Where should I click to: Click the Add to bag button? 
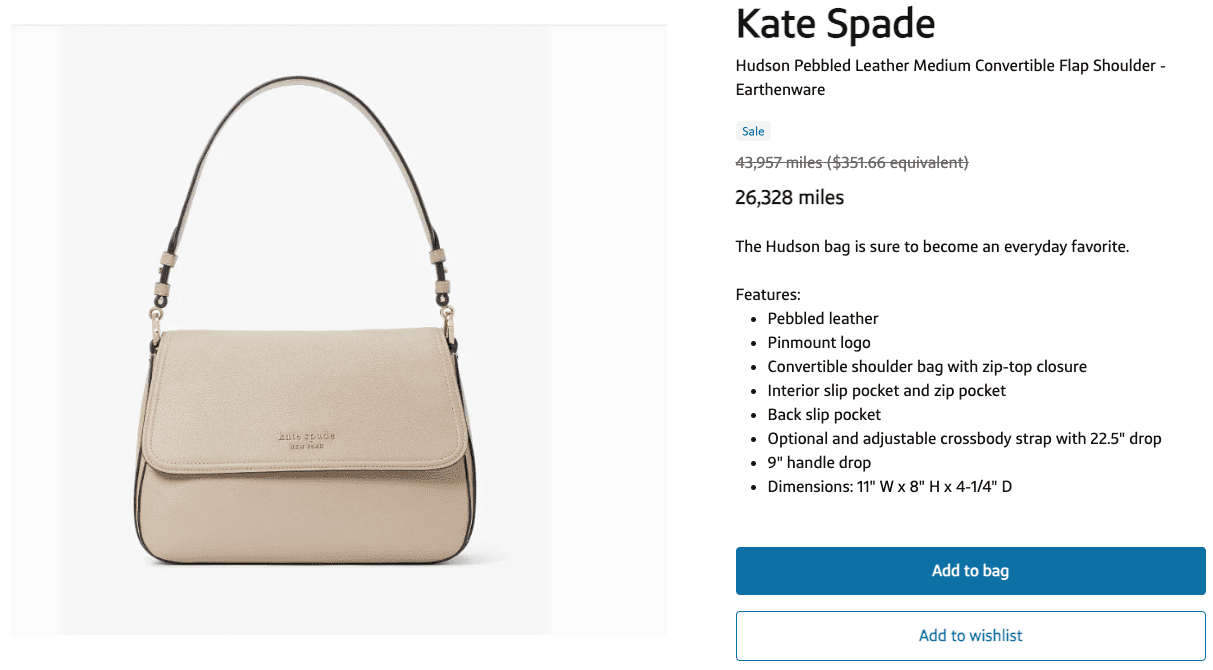click(x=969, y=570)
